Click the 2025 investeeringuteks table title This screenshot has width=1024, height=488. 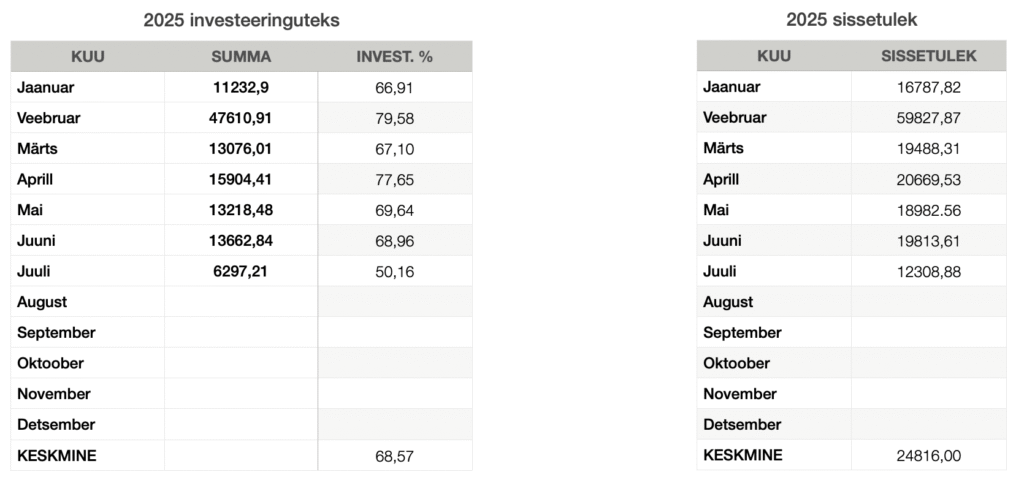point(242,20)
